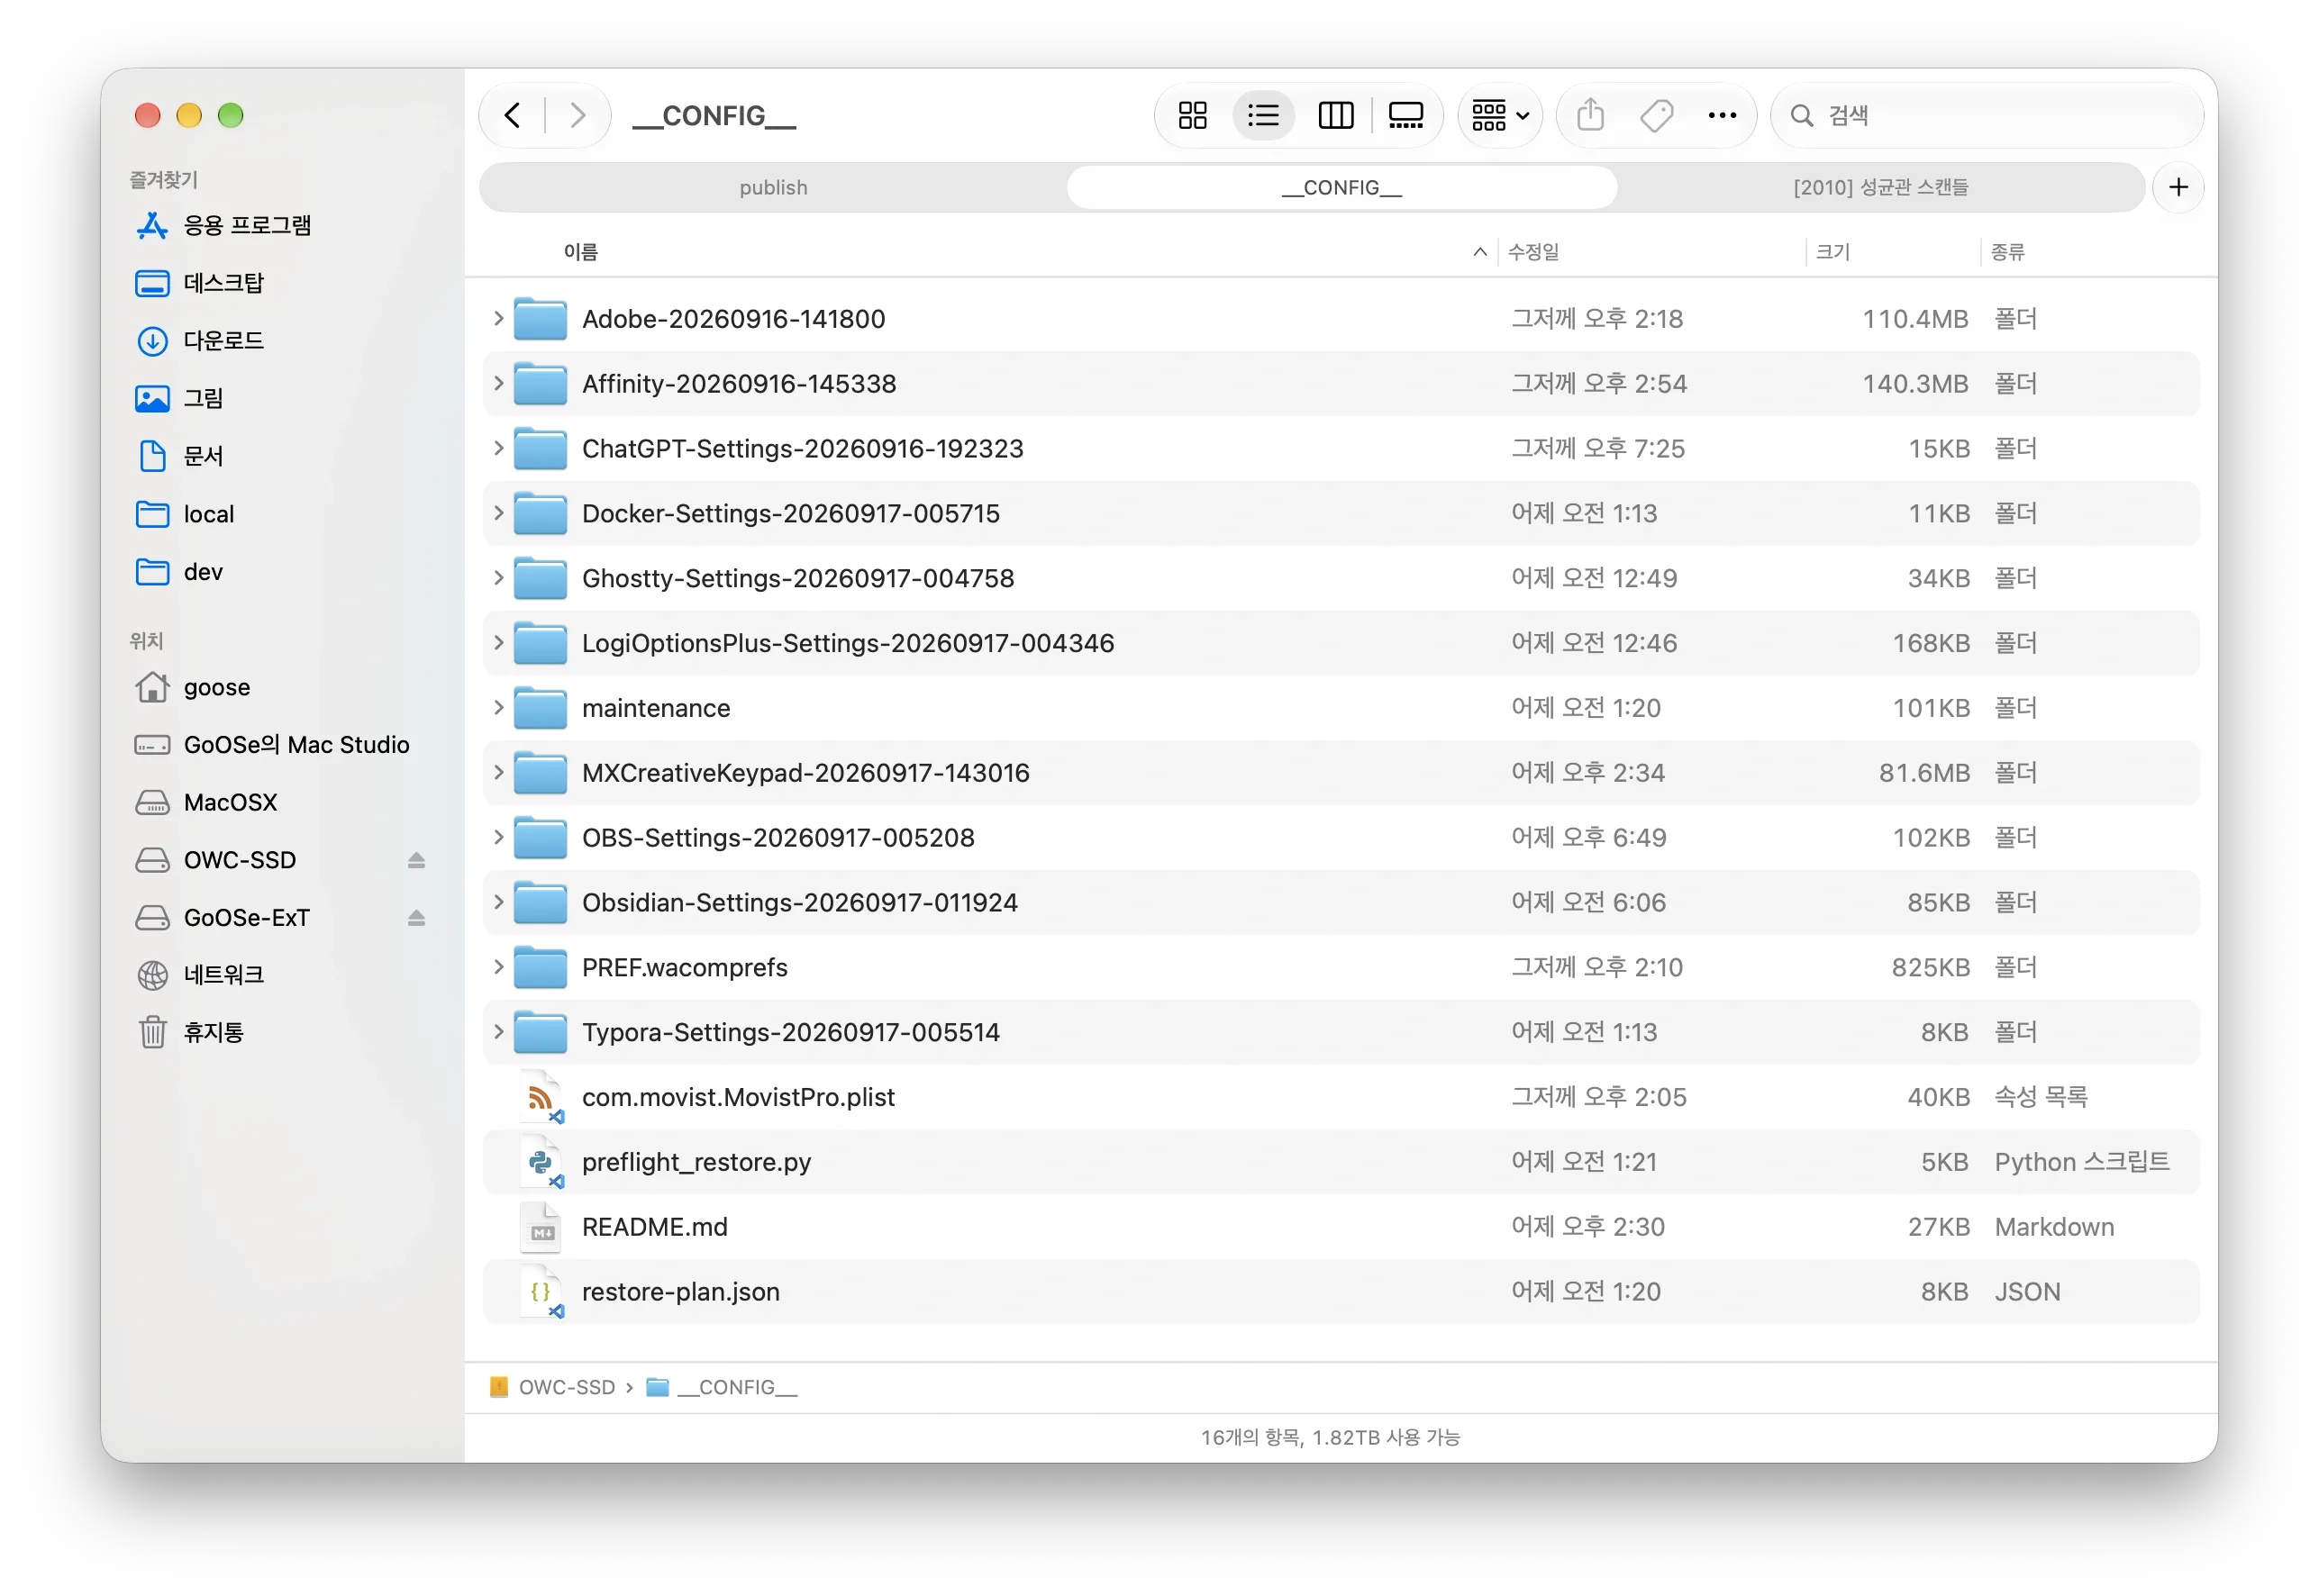Select the Docker-Settings folder icon
The width and height of the screenshot is (2319, 1596).
click(540, 514)
